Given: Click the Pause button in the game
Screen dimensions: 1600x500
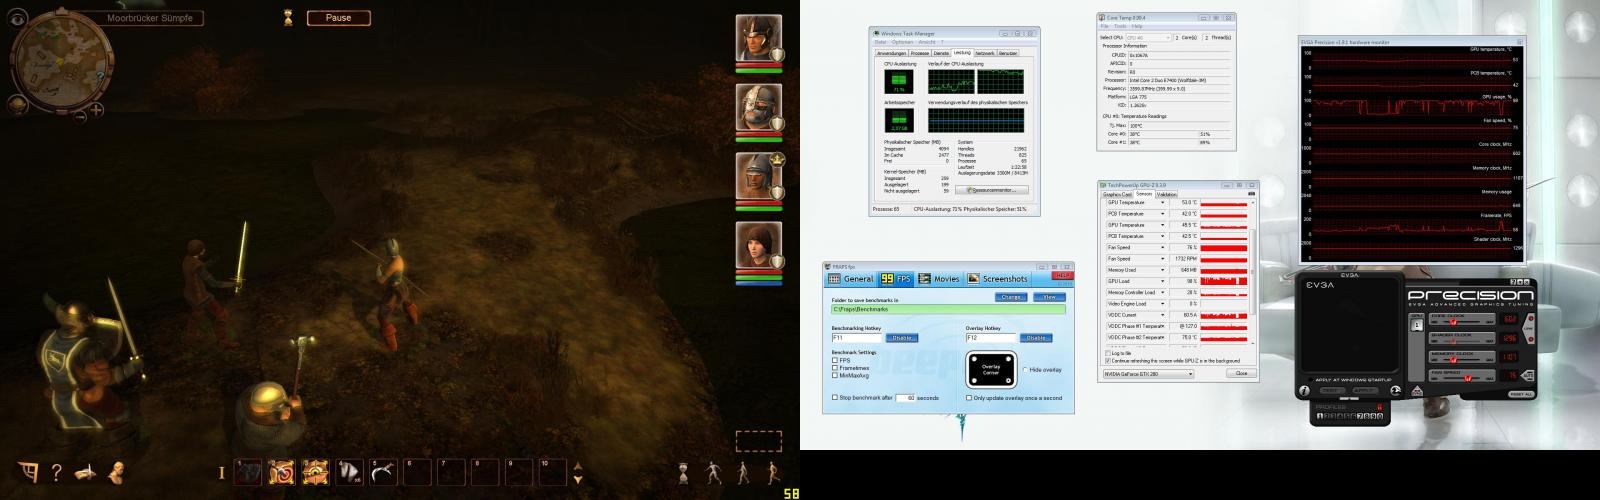Looking at the screenshot, I should click(338, 17).
